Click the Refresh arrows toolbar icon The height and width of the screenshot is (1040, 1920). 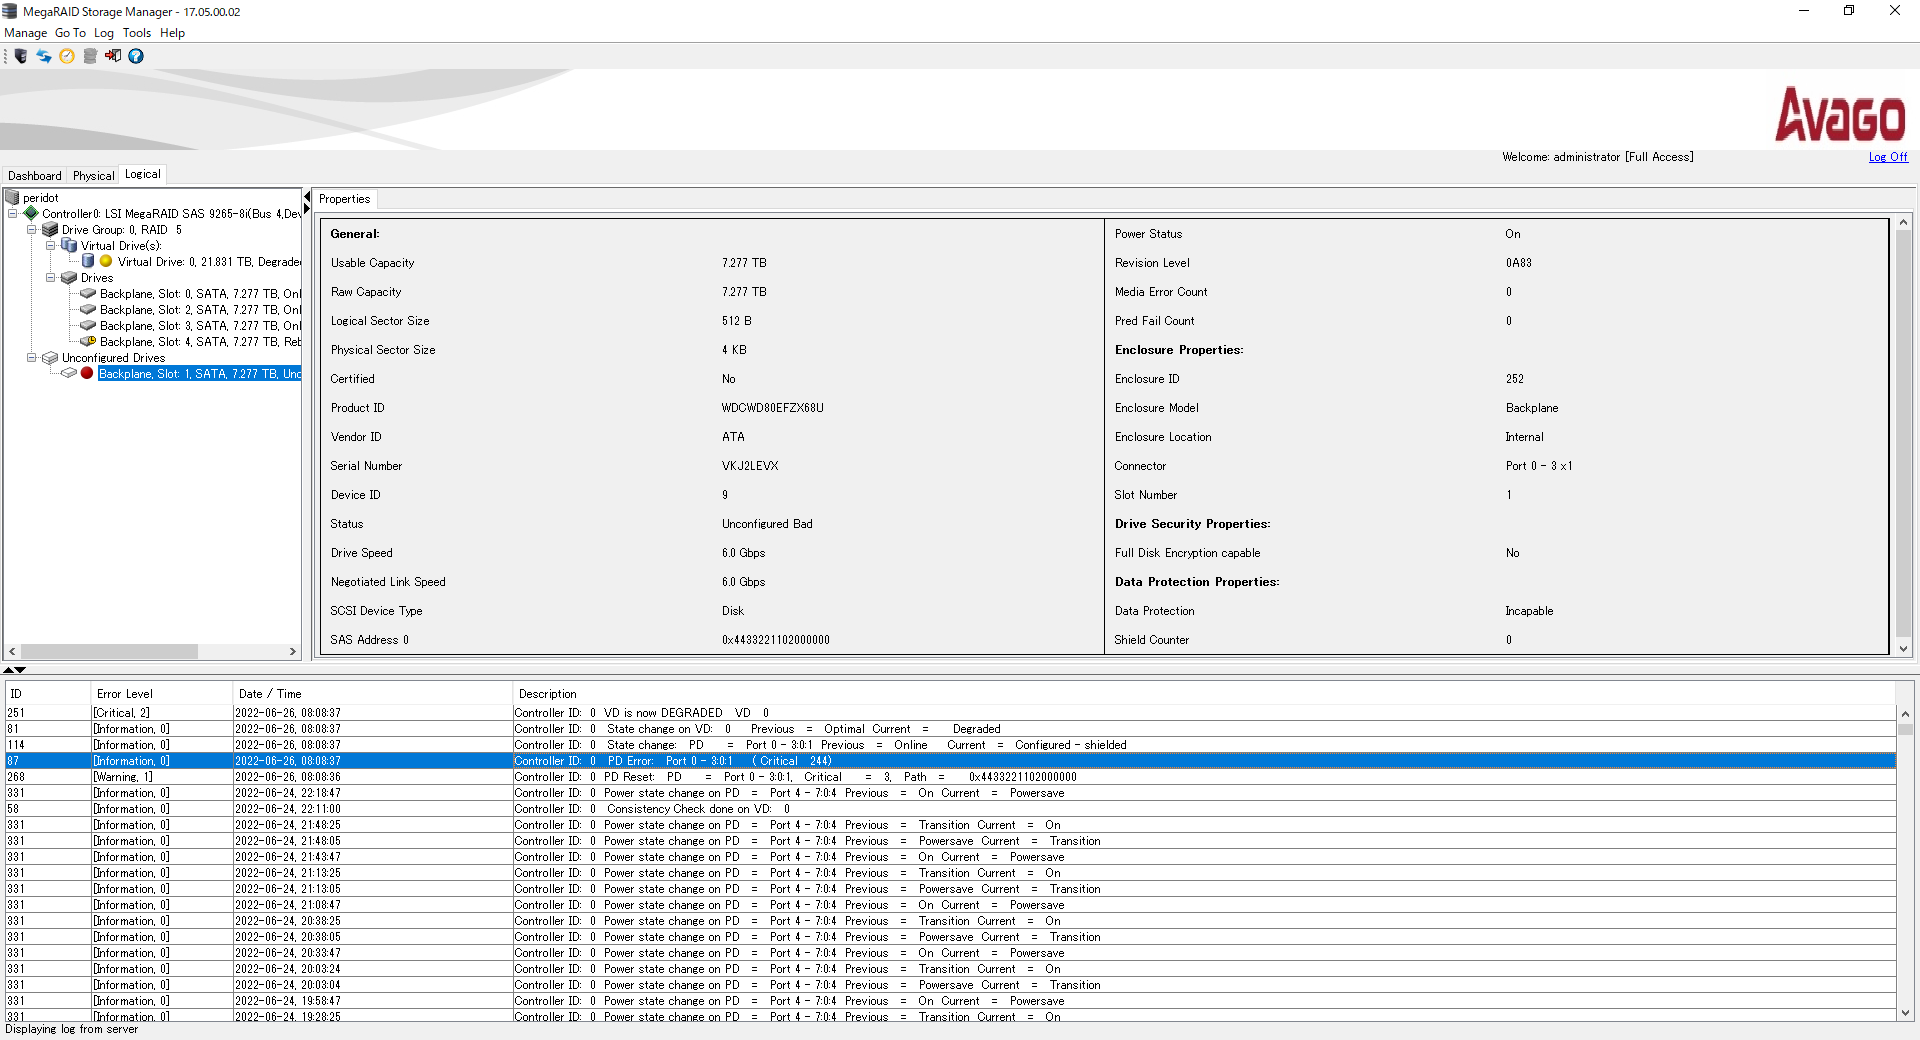(44, 56)
